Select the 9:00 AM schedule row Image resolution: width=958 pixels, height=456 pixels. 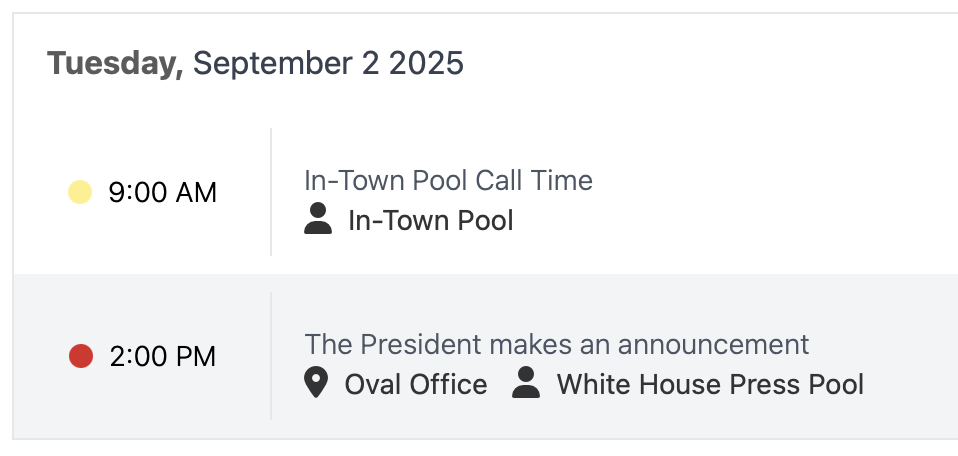(x=486, y=192)
